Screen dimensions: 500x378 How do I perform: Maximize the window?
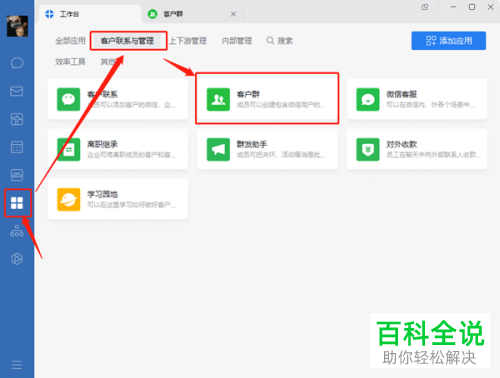472,7
